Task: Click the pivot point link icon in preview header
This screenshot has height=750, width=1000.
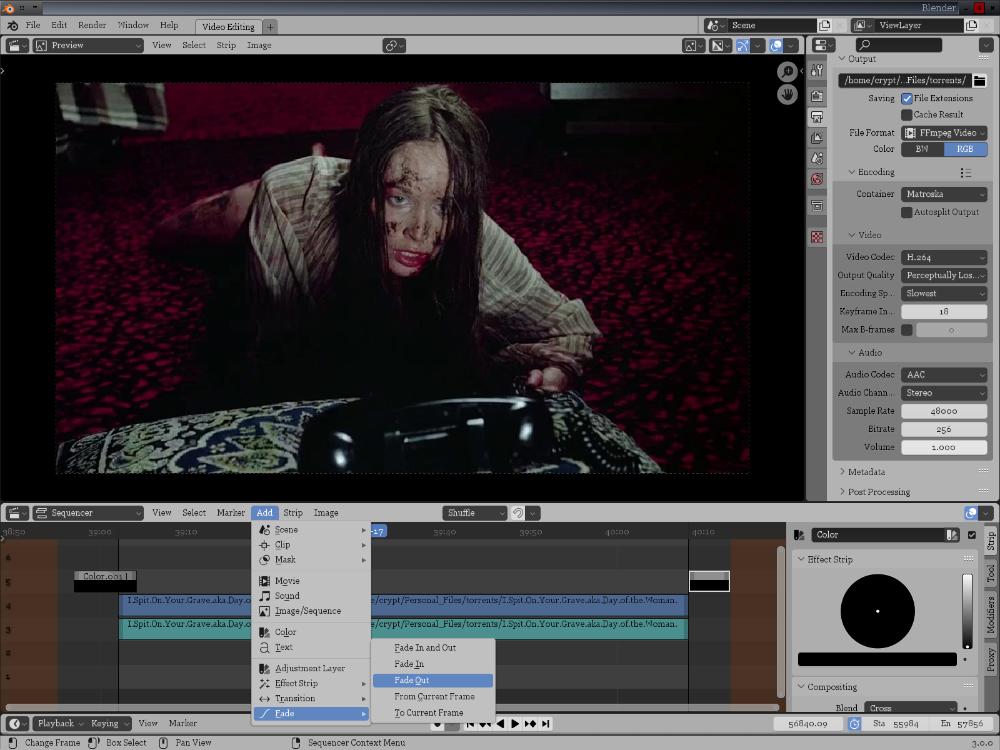Action: (x=394, y=46)
